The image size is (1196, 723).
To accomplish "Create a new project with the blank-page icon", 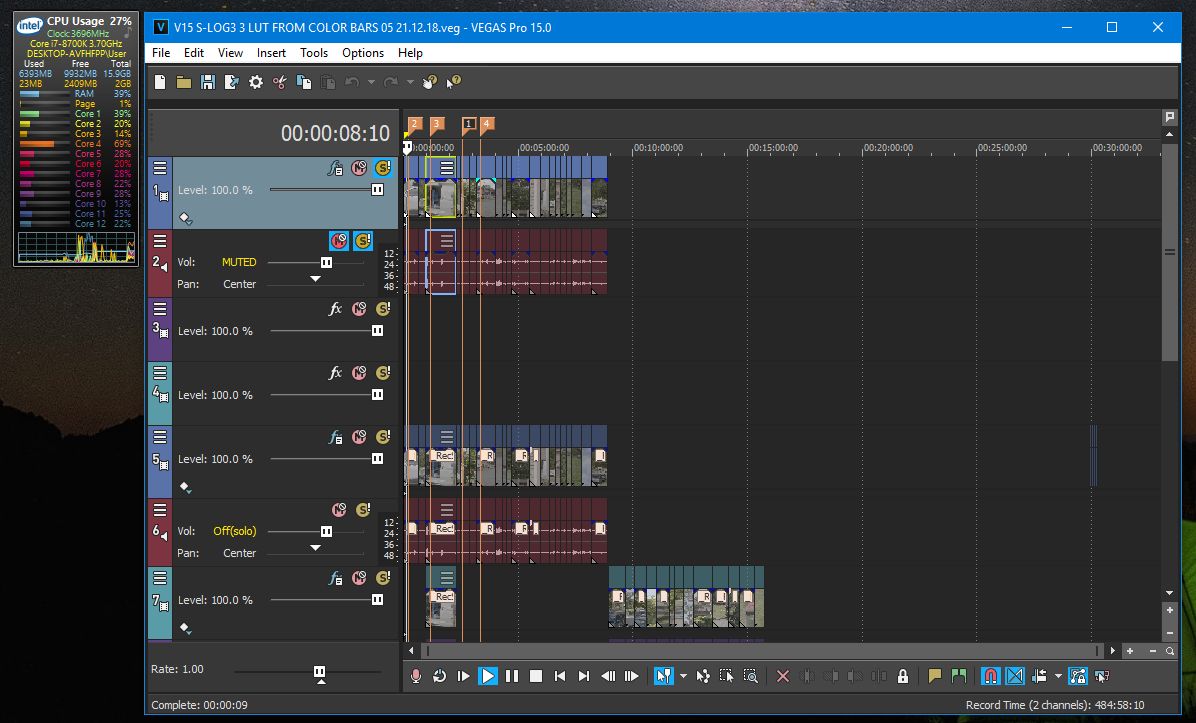I will 160,82.
